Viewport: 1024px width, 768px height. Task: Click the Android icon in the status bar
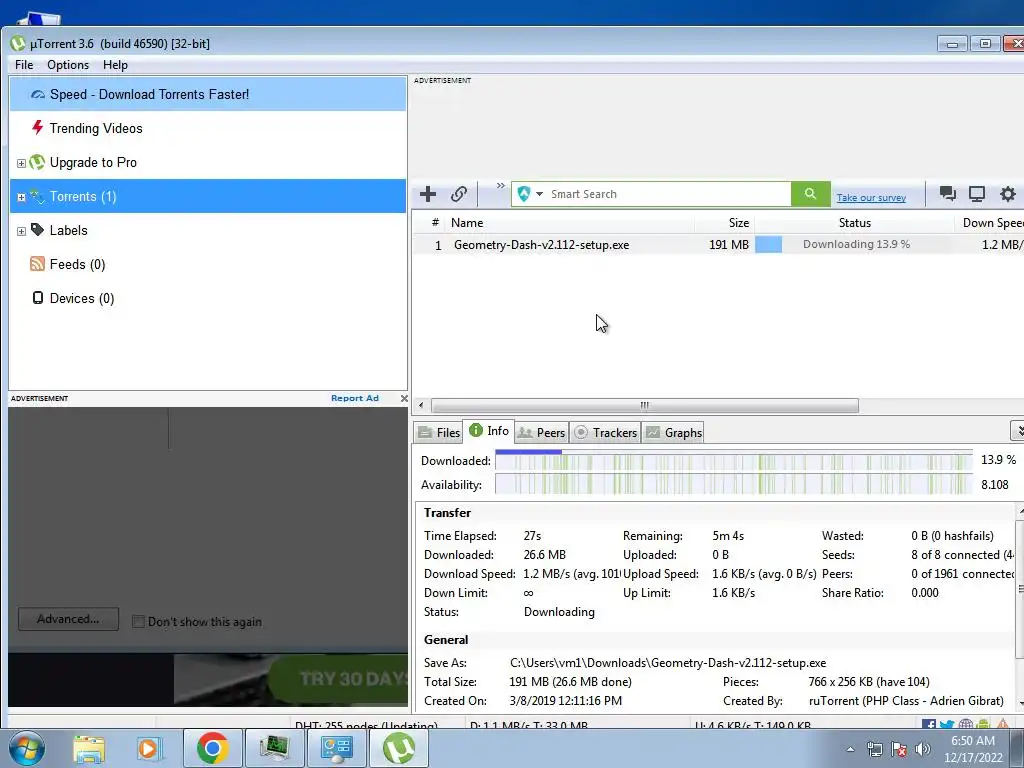coord(983,724)
